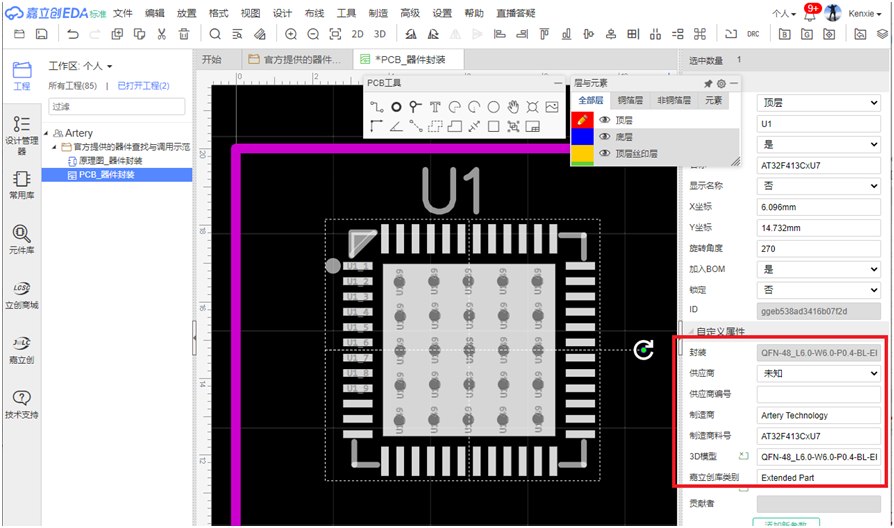Click the DRC check toolbar icon
The width and height of the screenshot is (894, 528).
coord(753,34)
